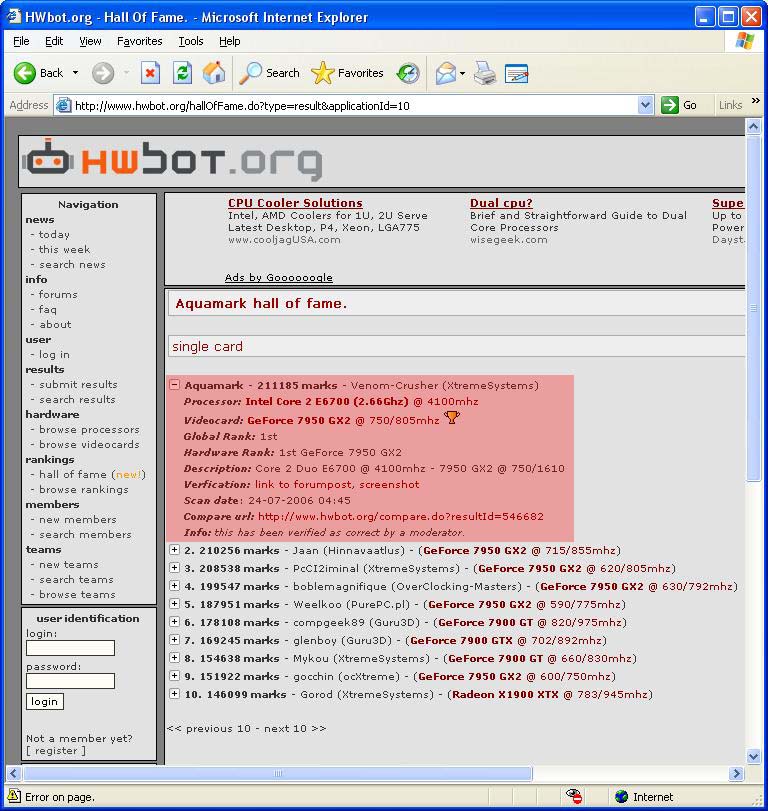Open the Search magnifier toolbar button
The width and height of the screenshot is (768, 811).
pyautogui.click(x=269, y=73)
